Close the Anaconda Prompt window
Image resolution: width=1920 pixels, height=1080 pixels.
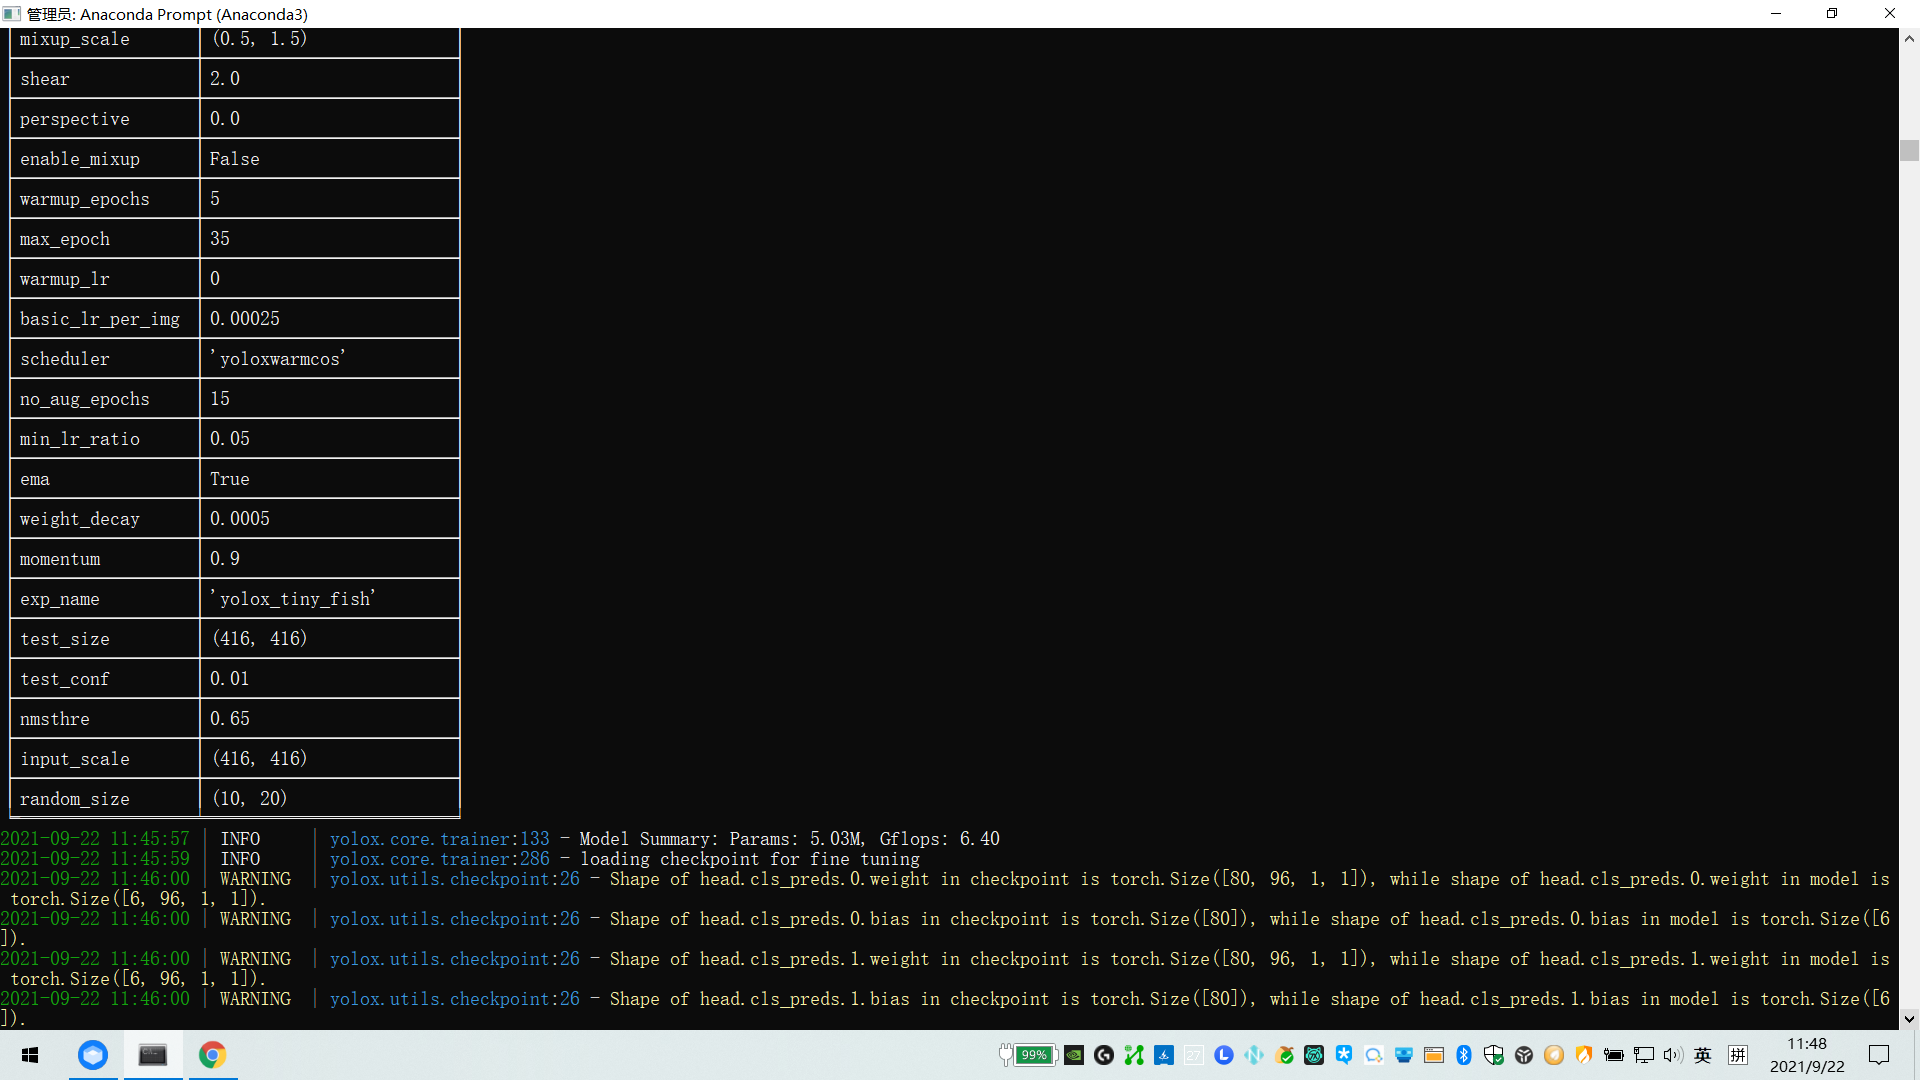1889,14
